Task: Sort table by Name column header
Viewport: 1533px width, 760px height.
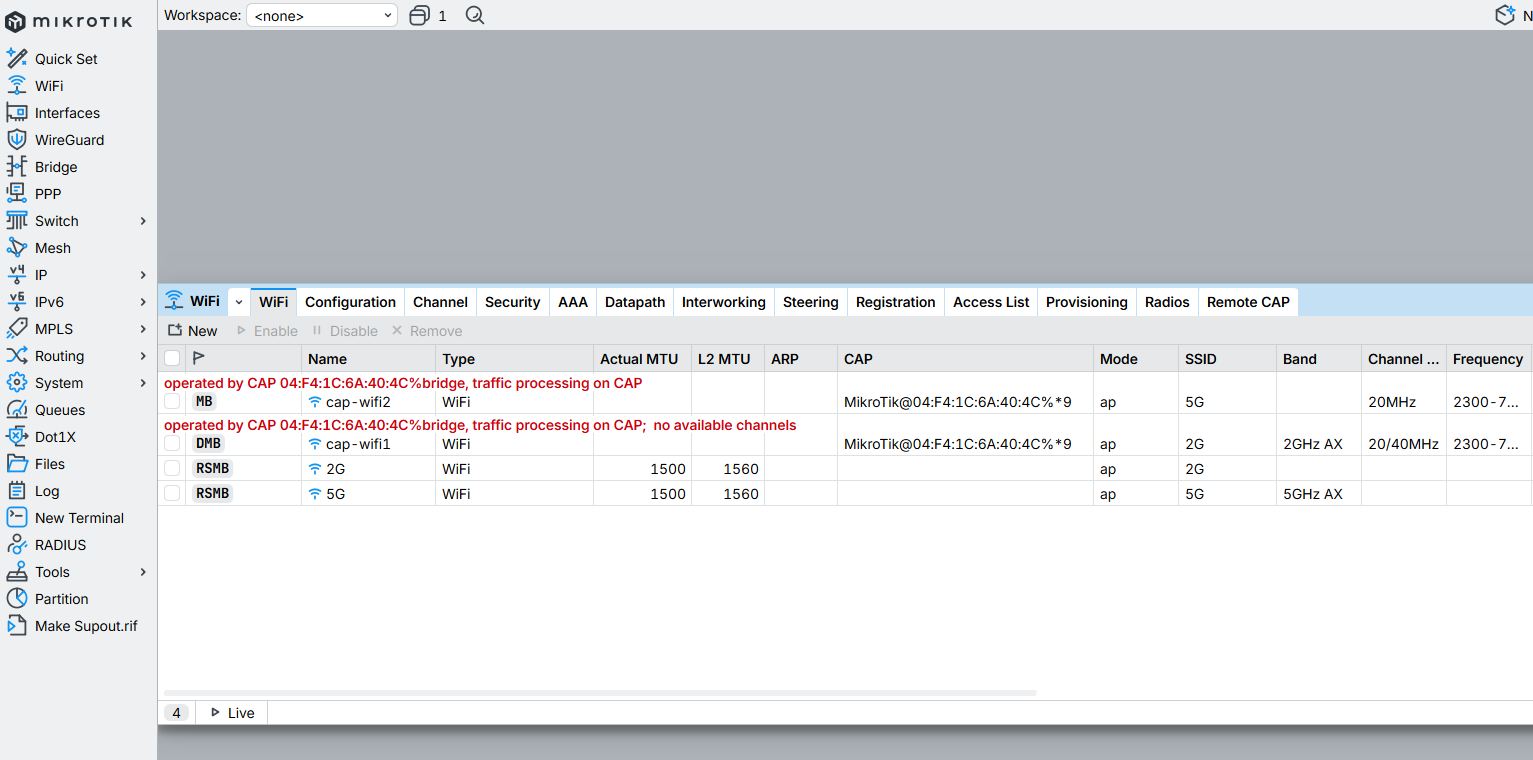Action: 368,359
